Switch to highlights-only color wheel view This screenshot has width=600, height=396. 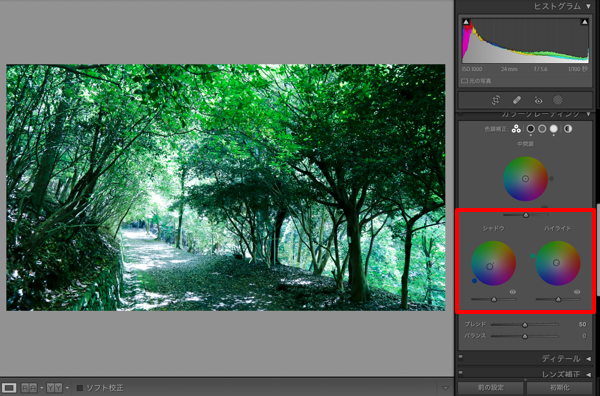[x=554, y=129]
